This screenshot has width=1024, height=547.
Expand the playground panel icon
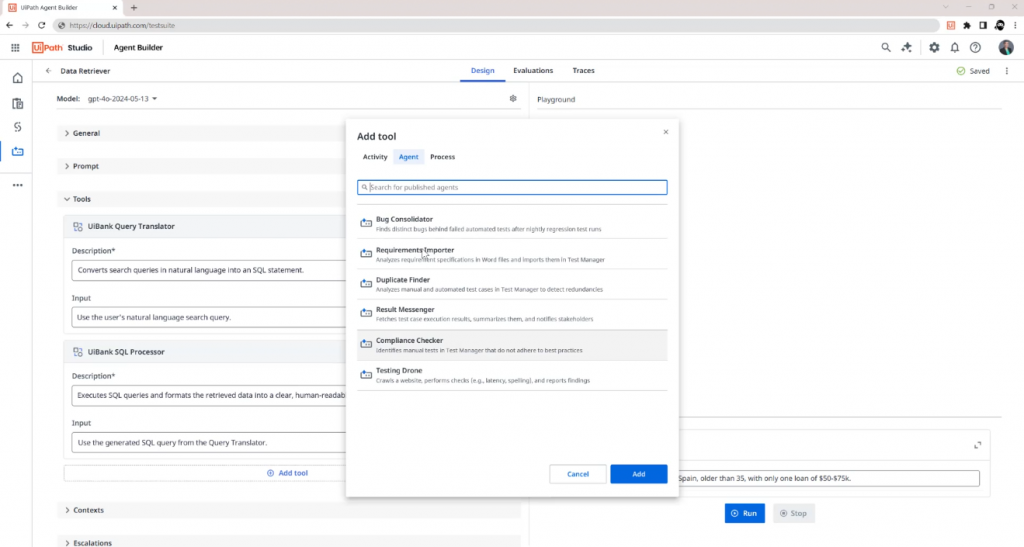pyautogui.click(x=977, y=445)
